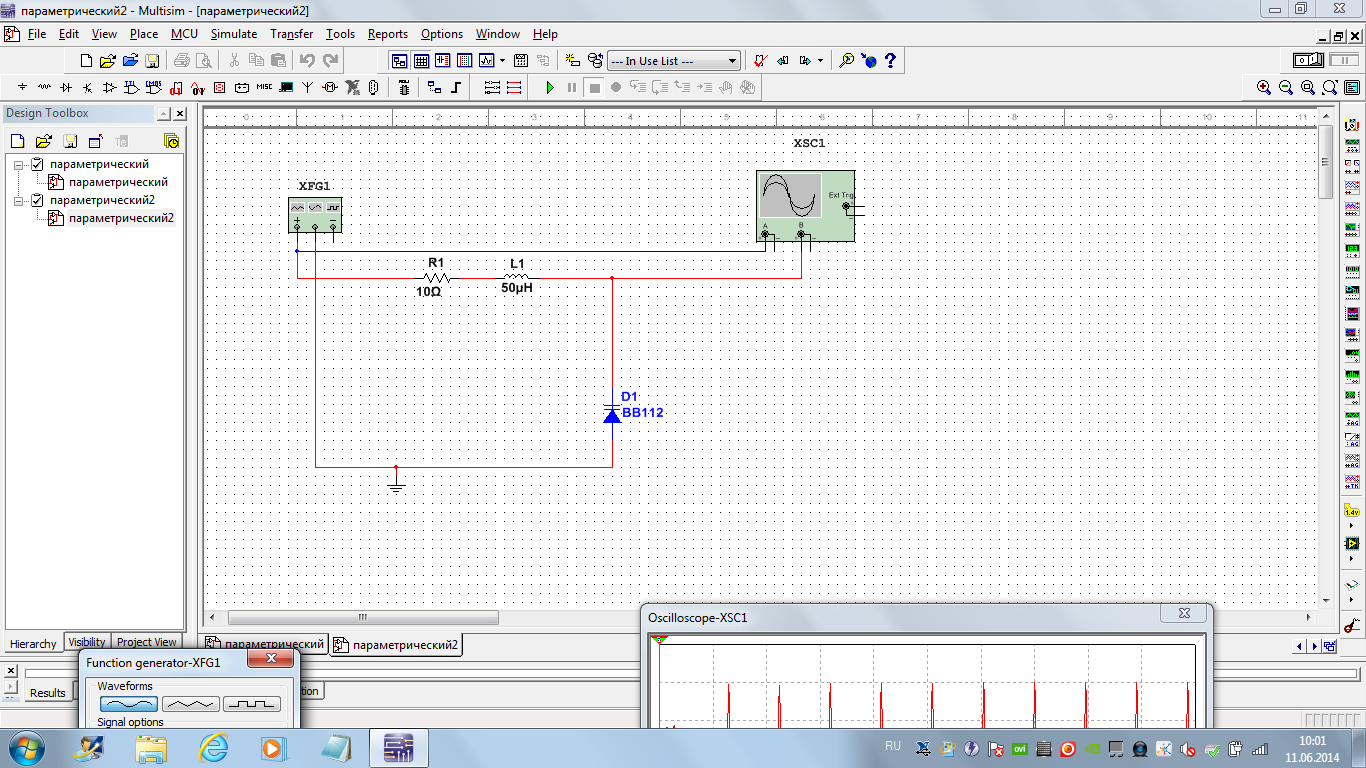Click the Place Transistor component icon
The height and width of the screenshot is (768, 1366).
pyautogui.click(x=87, y=87)
